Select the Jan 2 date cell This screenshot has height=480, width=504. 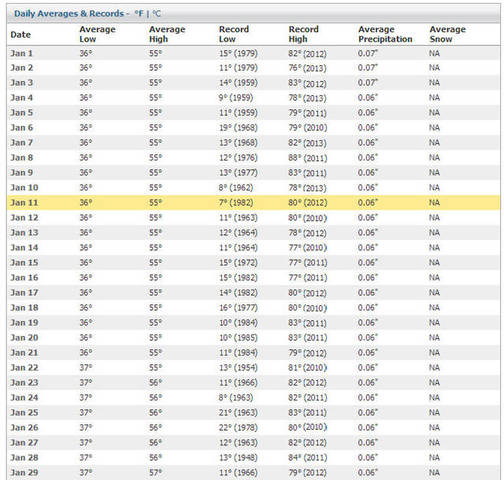point(22,68)
